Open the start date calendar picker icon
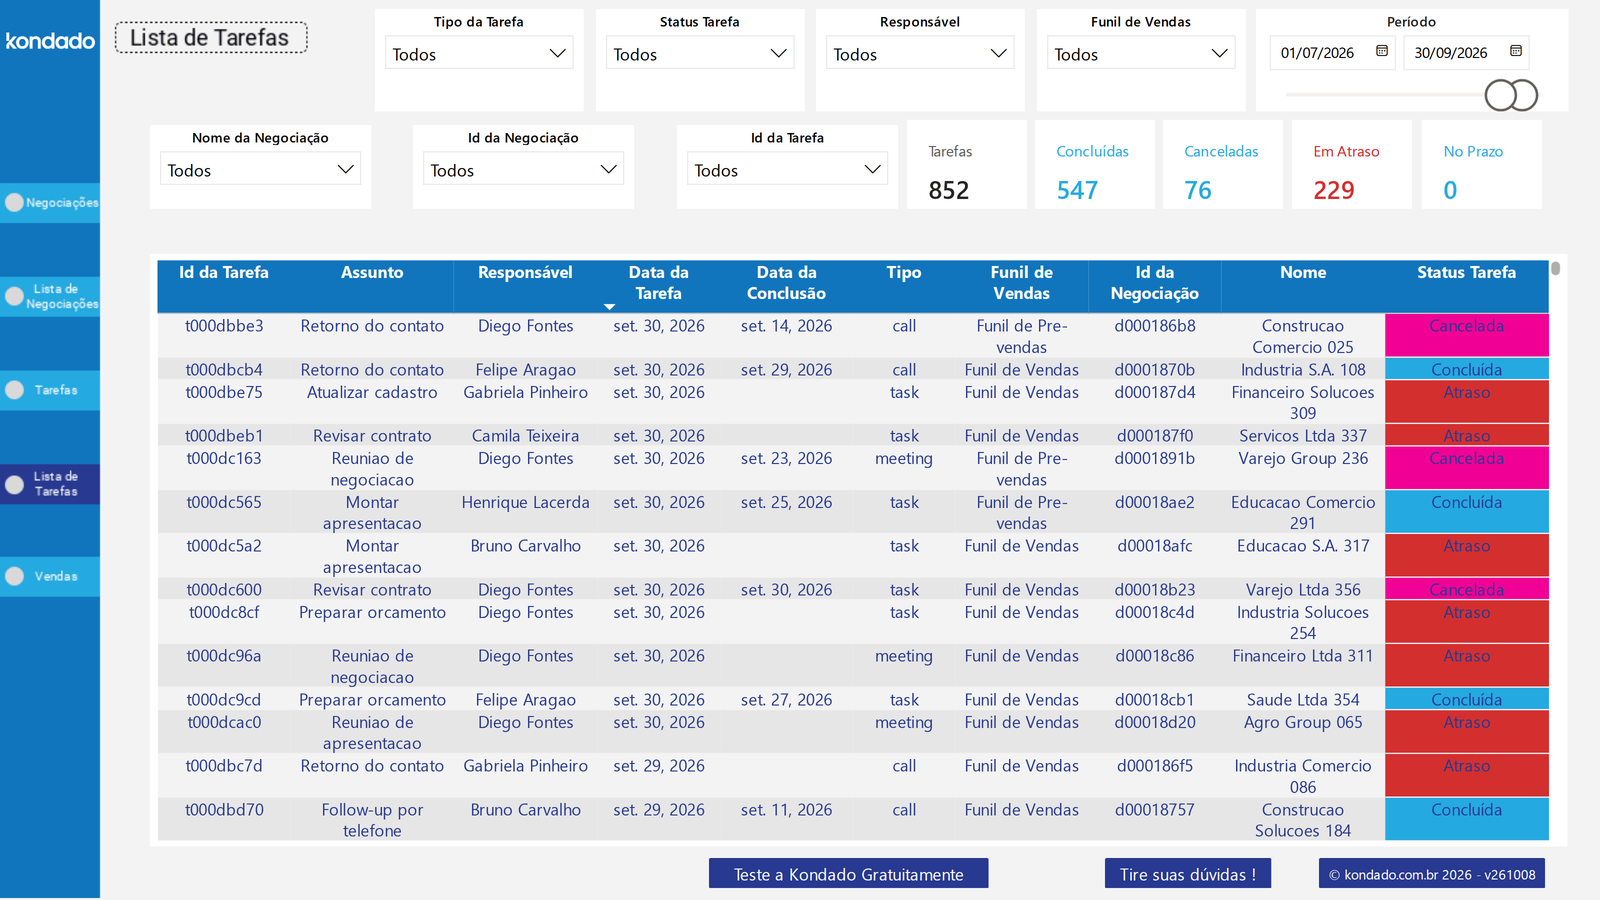This screenshot has width=1600, height=900. (x=1382, y=51)
